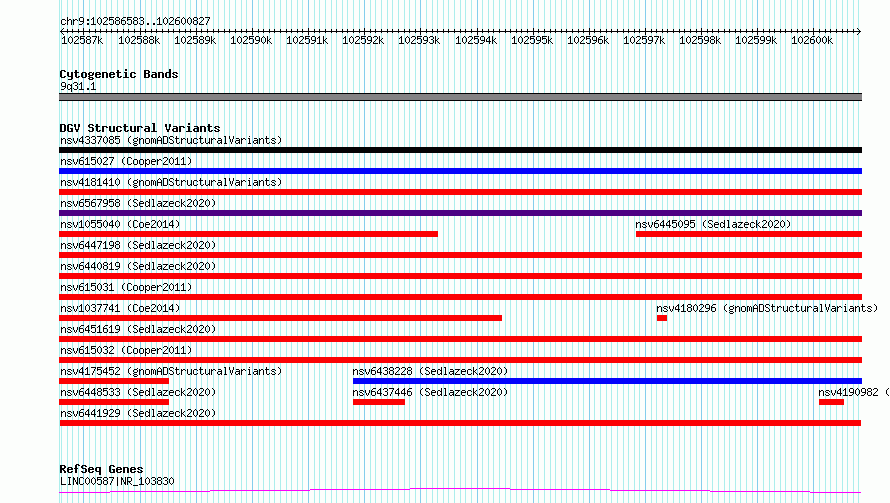Click the red nsv6441929 variant bar
Image resolution: width=890 pixels, height=503 pixels.
click(x=460, y=423)
